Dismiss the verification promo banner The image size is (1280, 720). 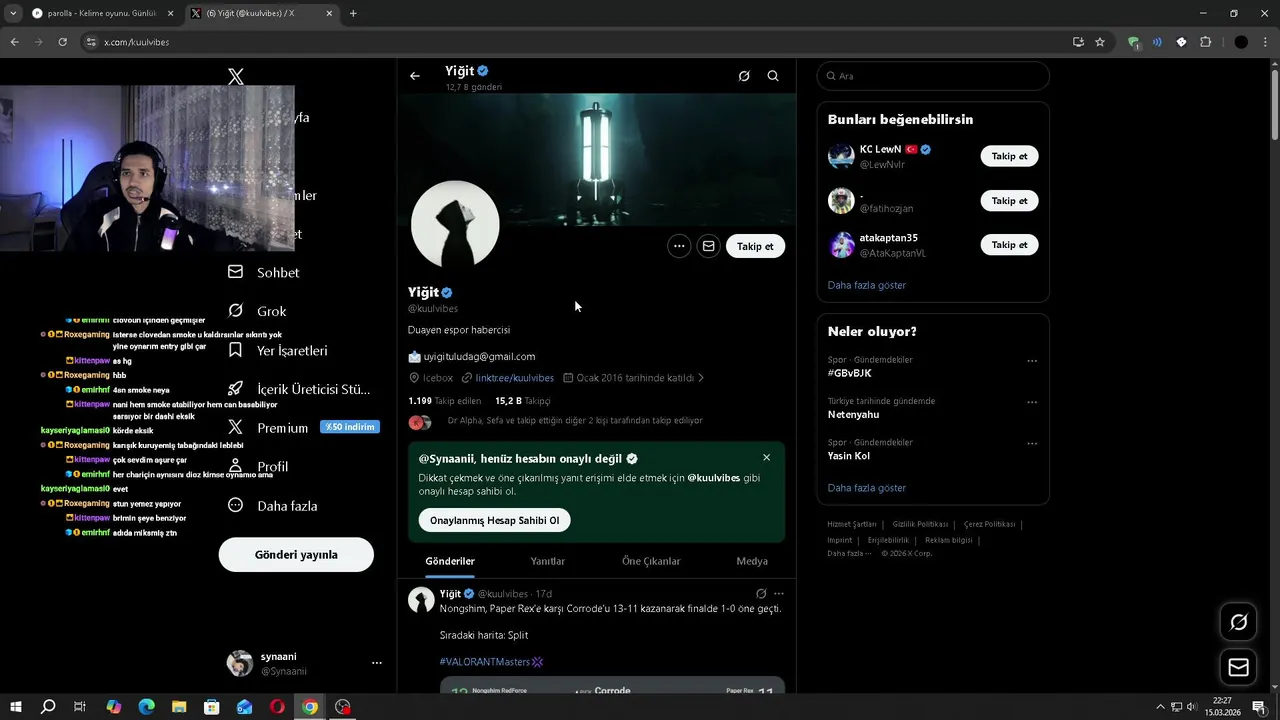[767, 458]
